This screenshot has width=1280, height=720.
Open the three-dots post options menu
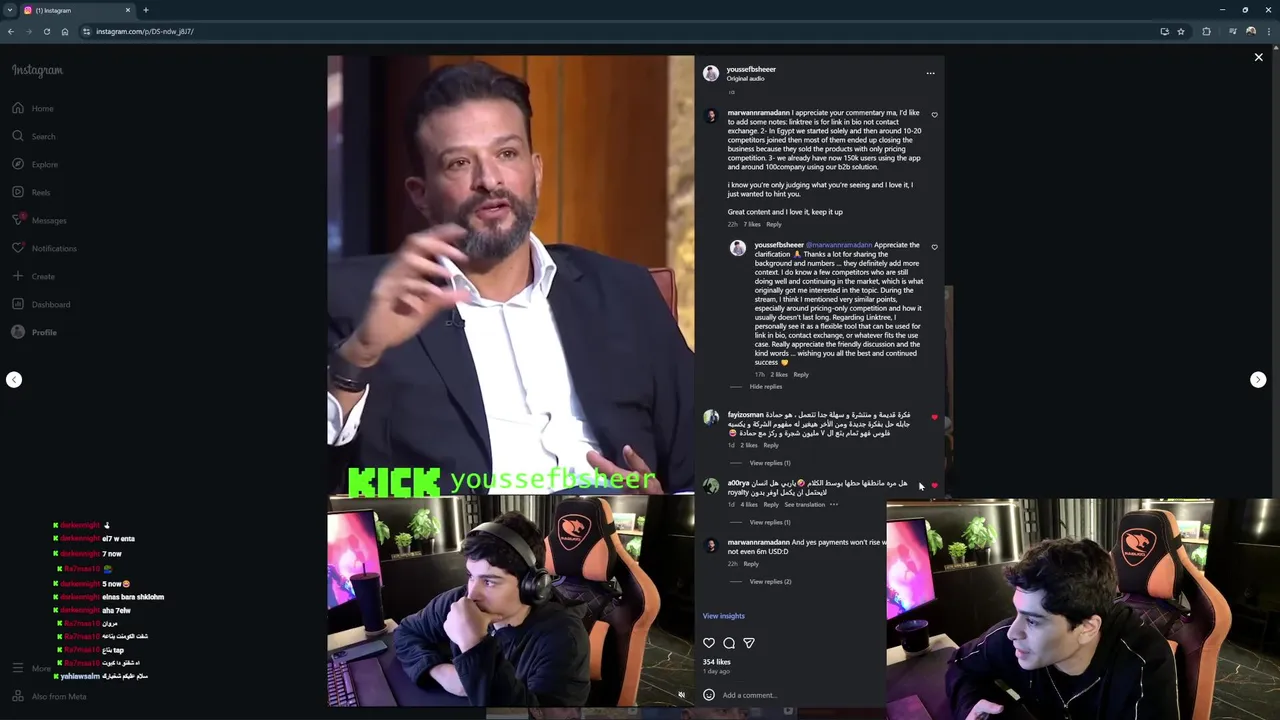click(930, 73)
